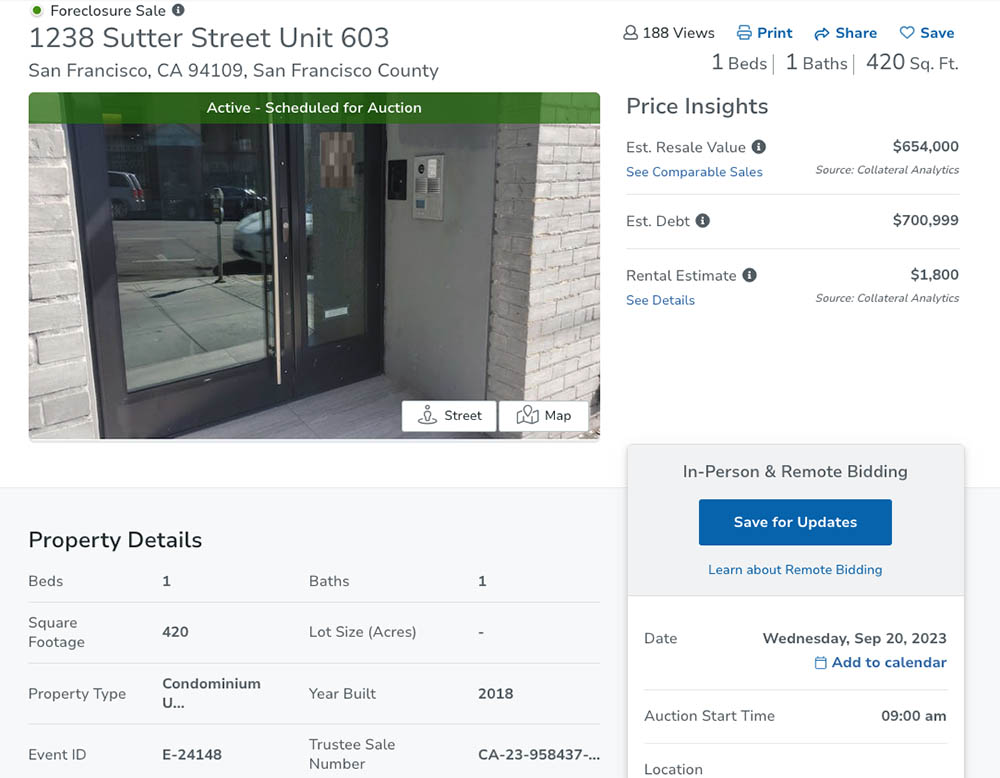Click the Event ID value E-24148

192,754
